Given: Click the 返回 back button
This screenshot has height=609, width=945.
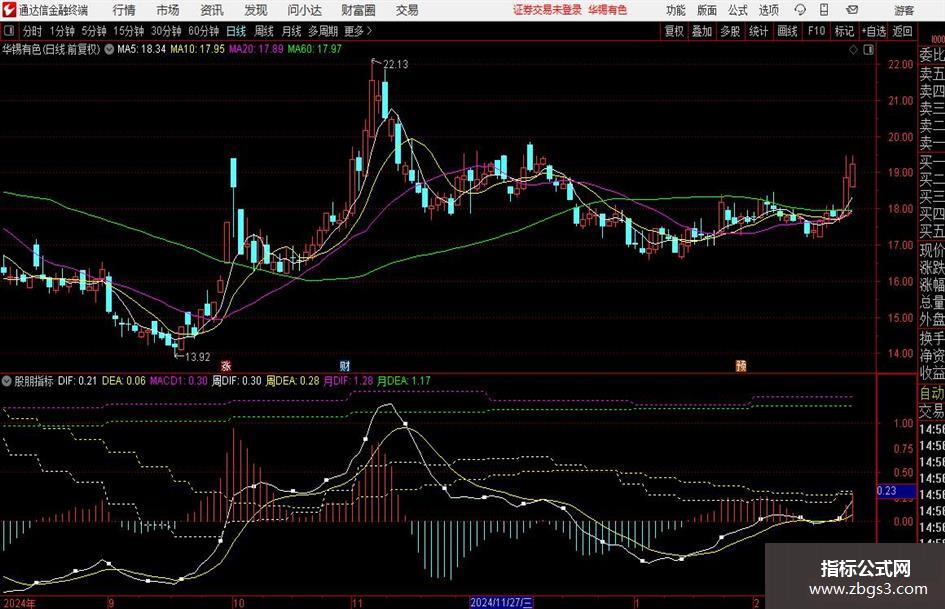Looking at the screenshot, I should 902,31.
